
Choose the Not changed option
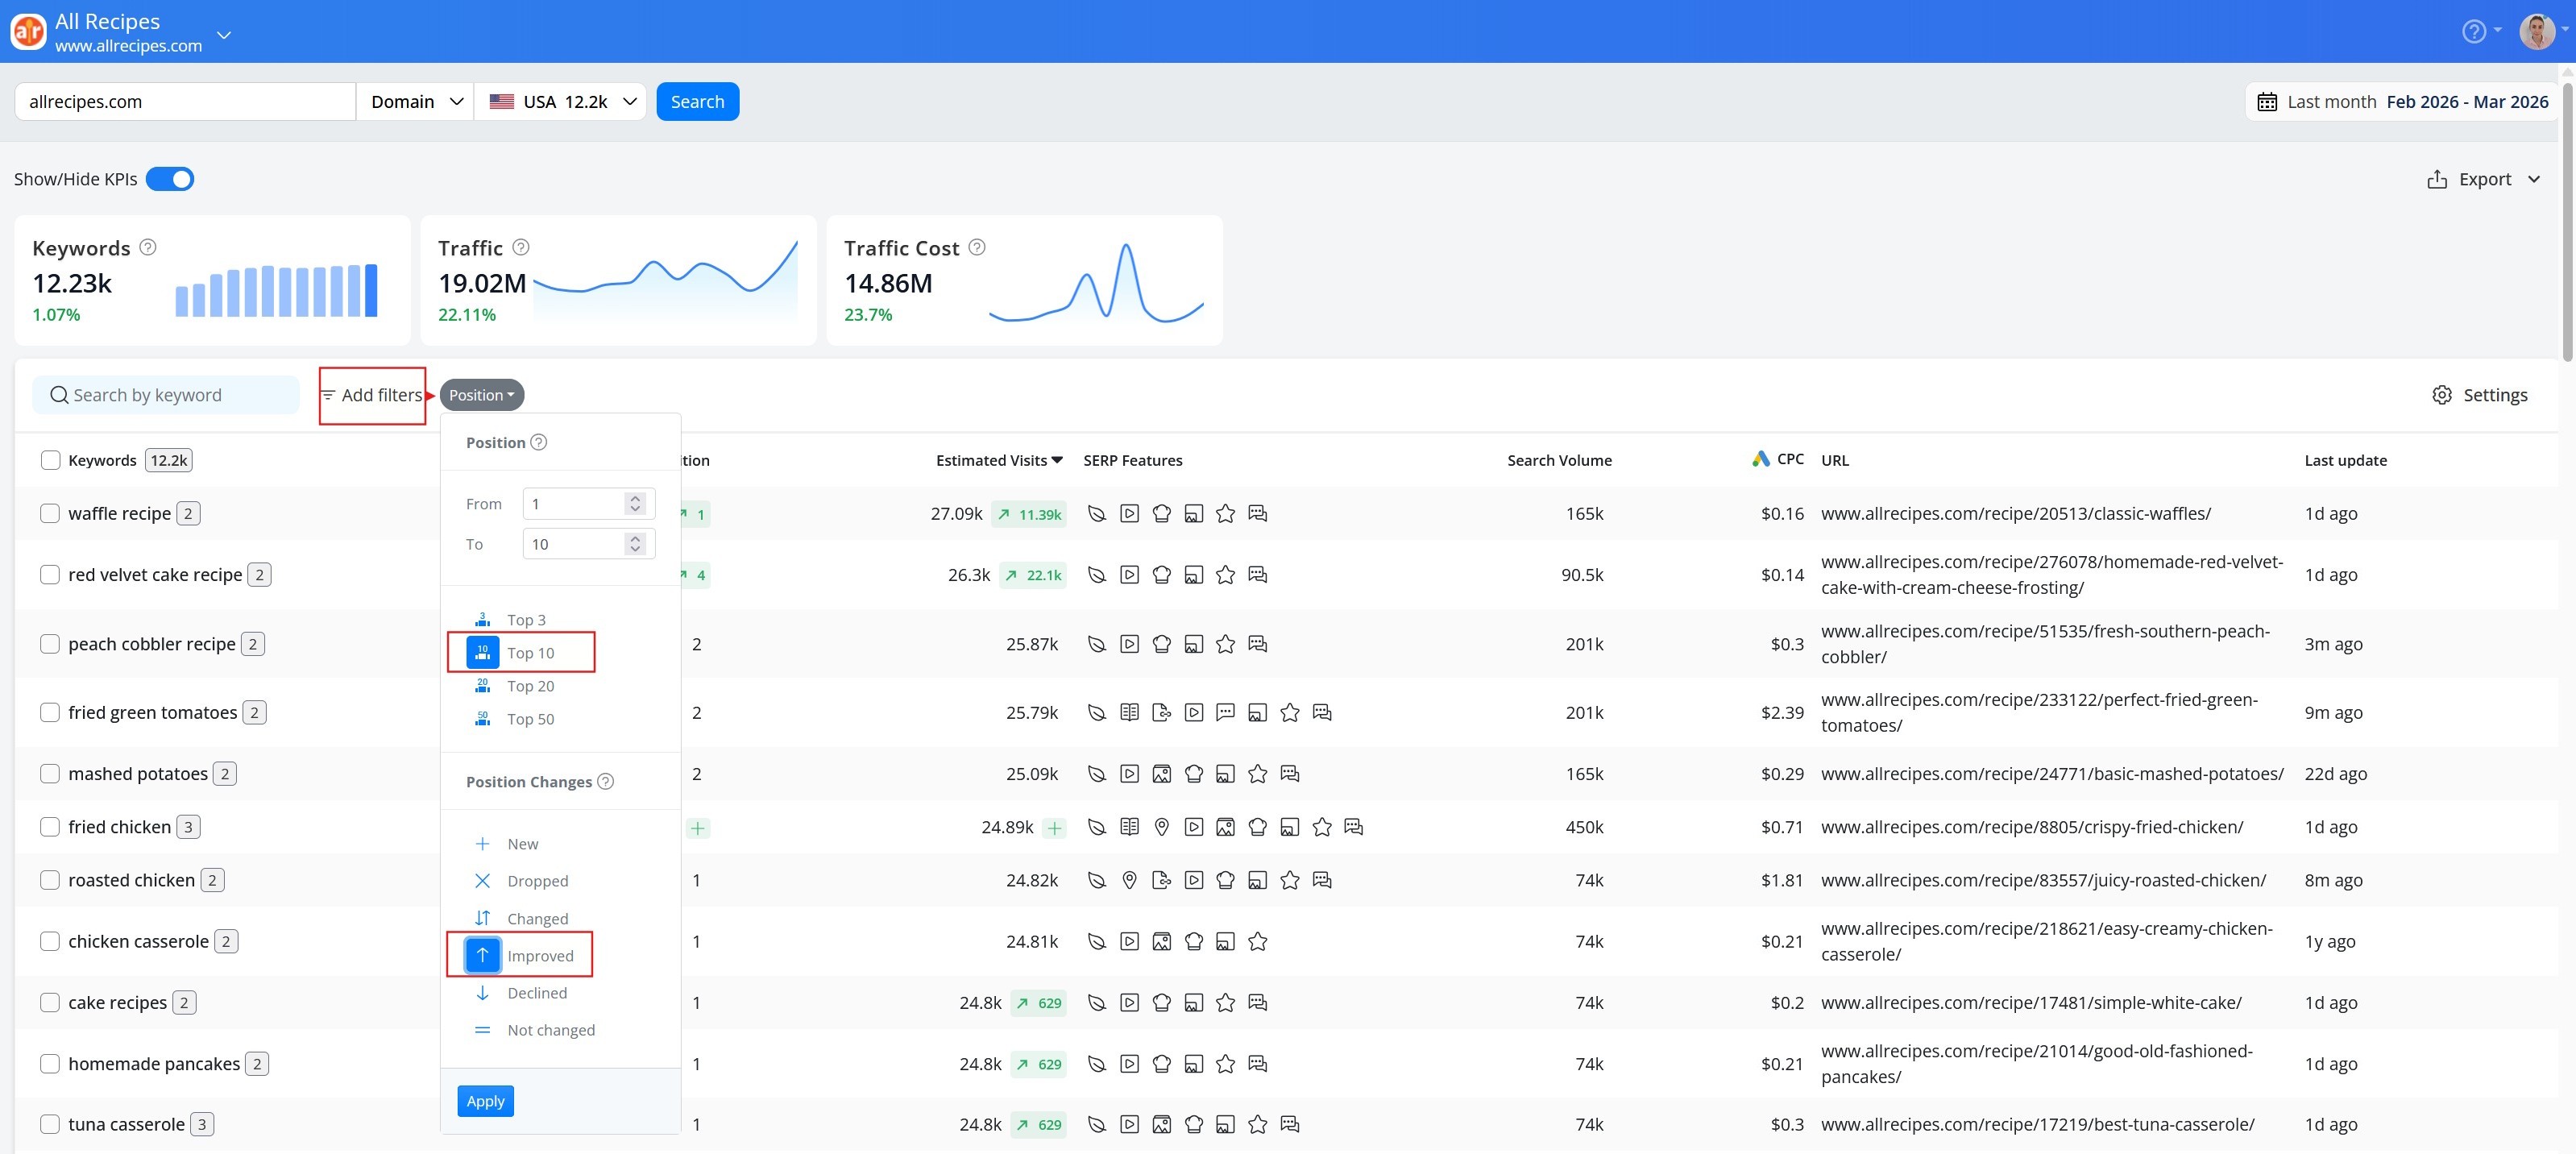coord(535,1029)
